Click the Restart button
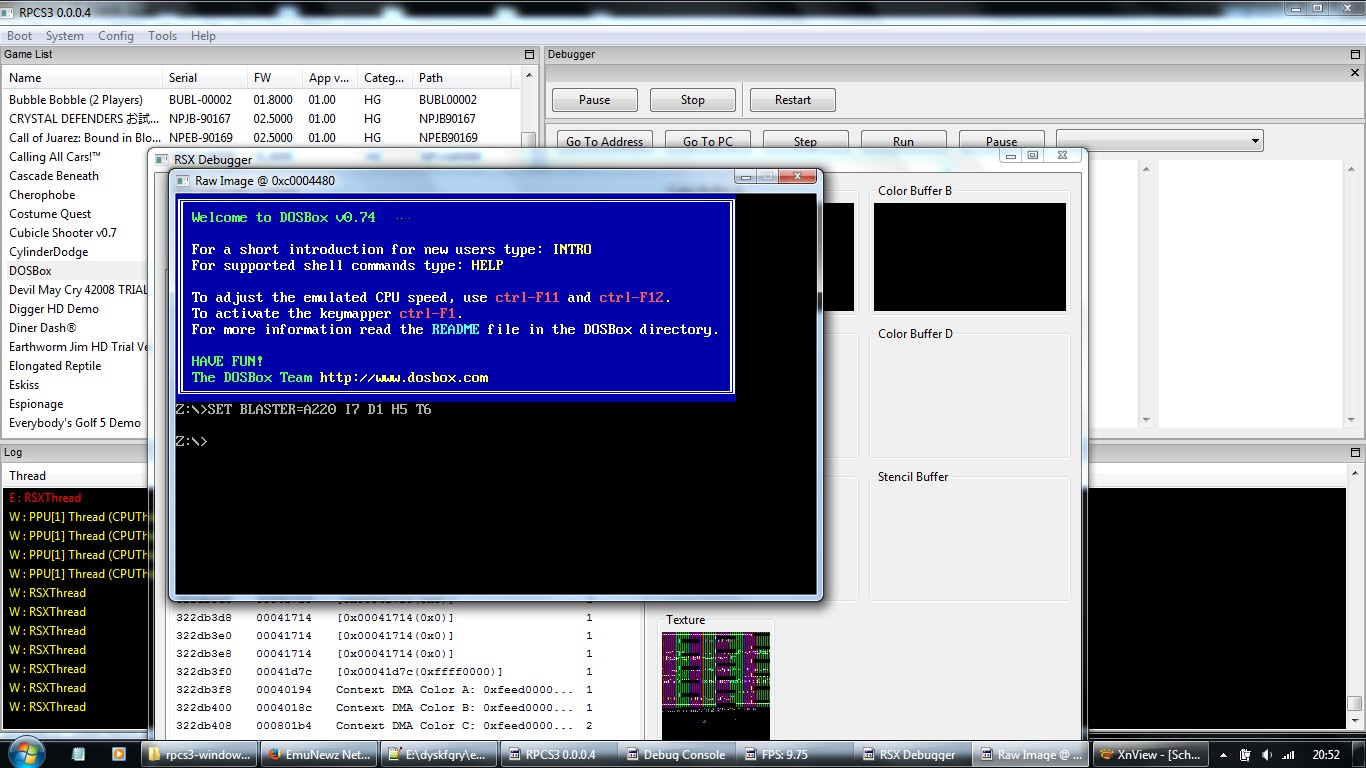1366x768 pixels. click(x=792, y=100)
